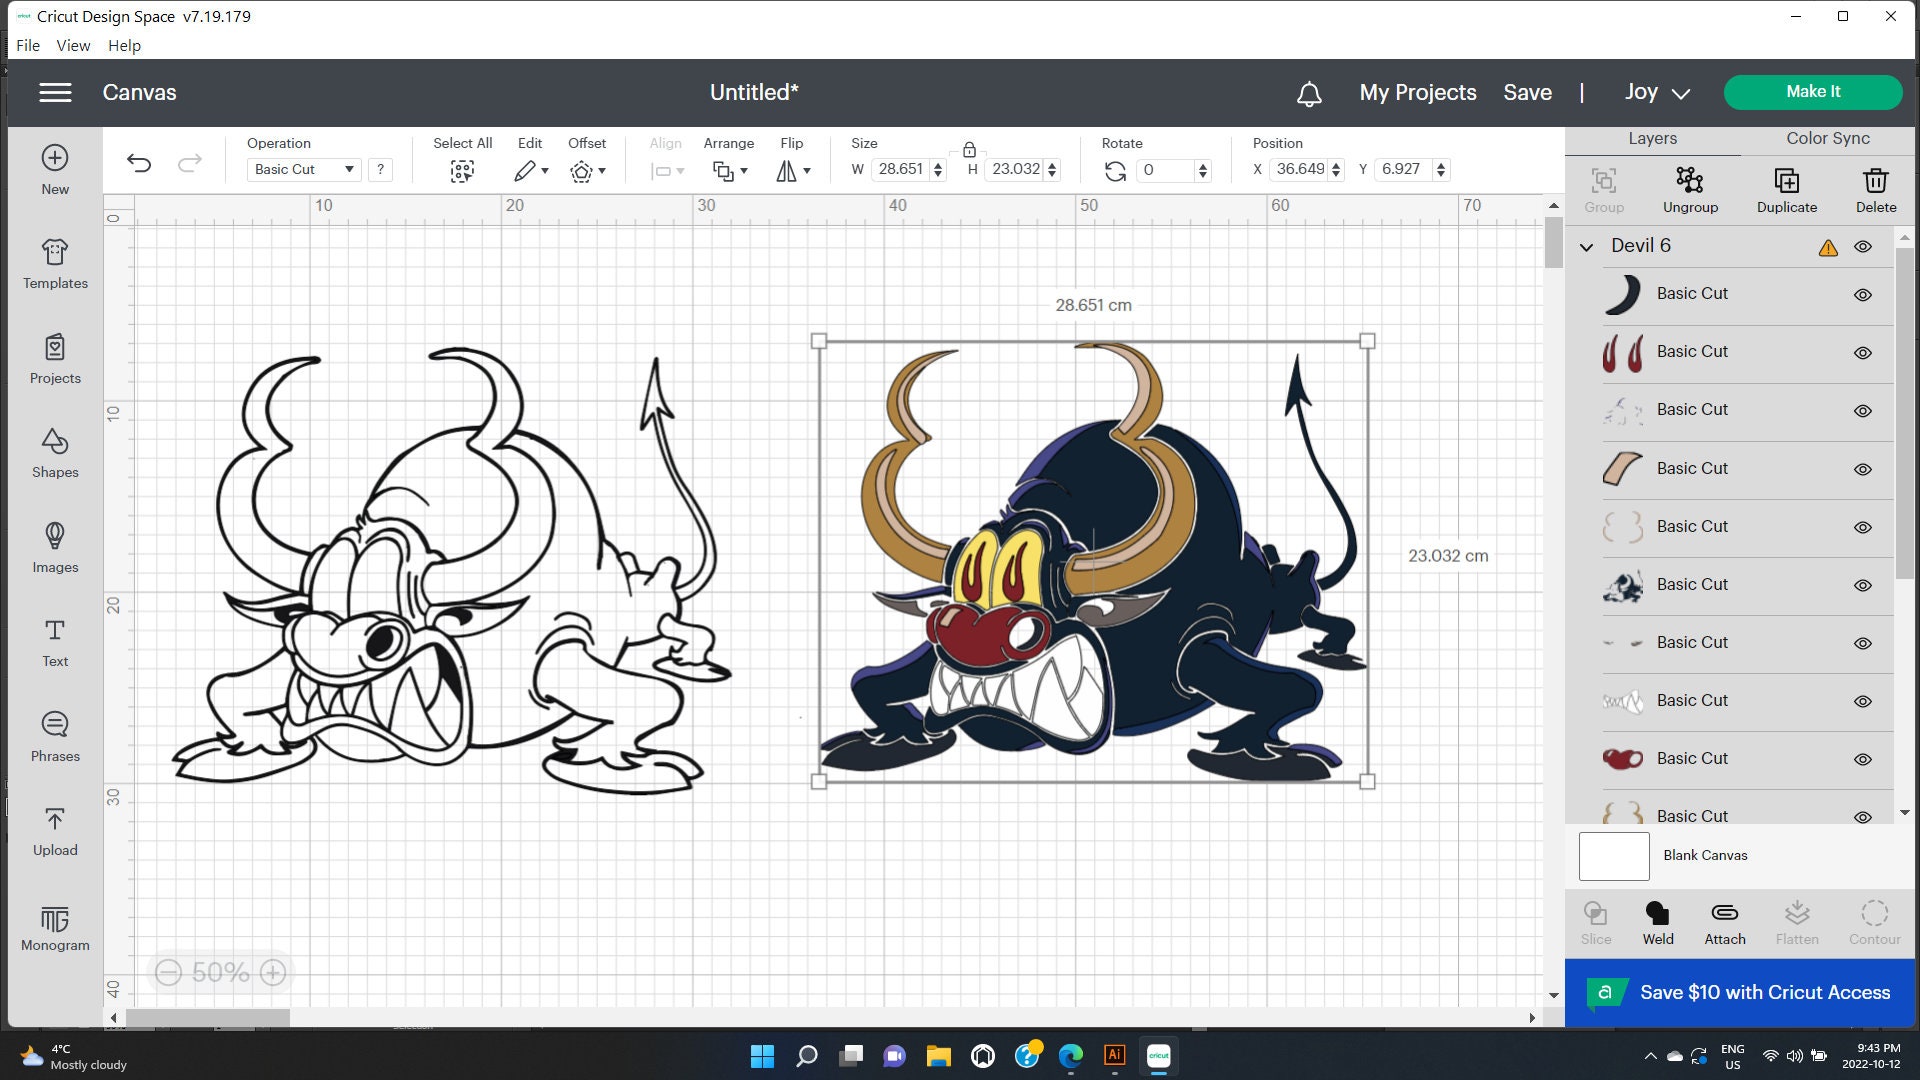The height and width of the screenshot is (1080, 1920).
Task: Open the Joy machine selector dropdown
Action: [x=1657, y=92]
